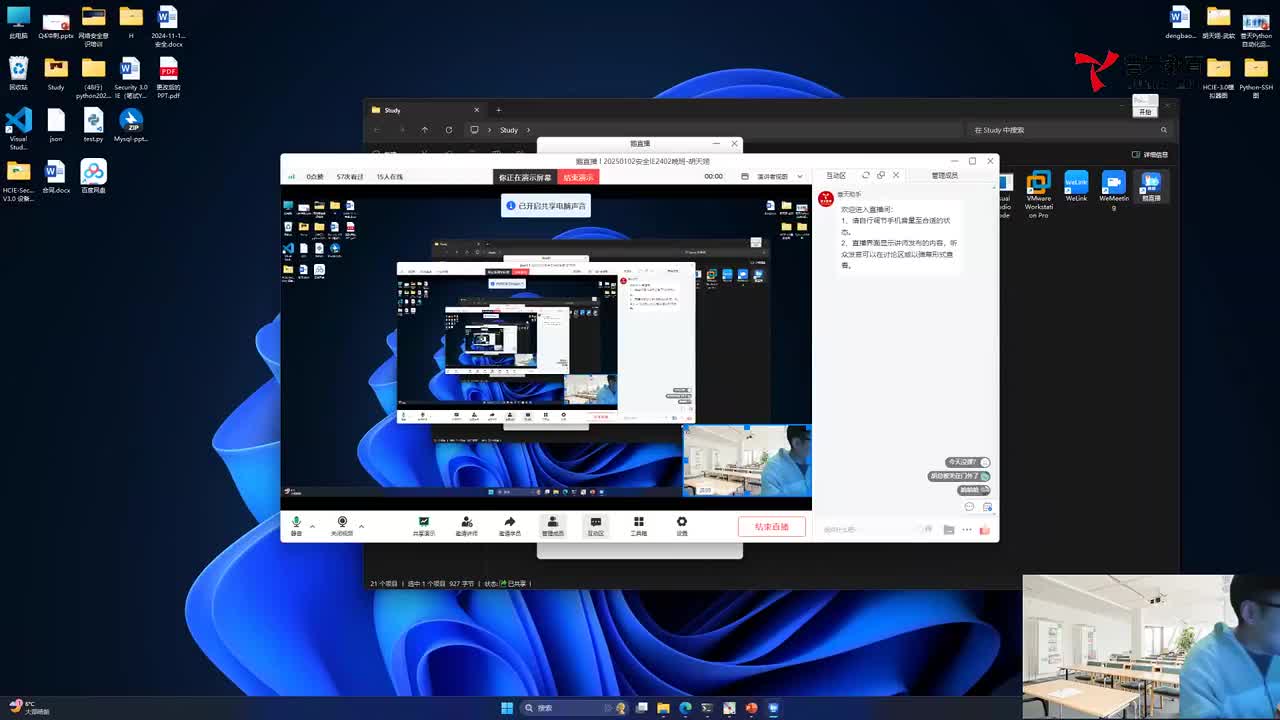Open the json file on desktop
The image size is (1280, 720).
[x=56, y=125]
